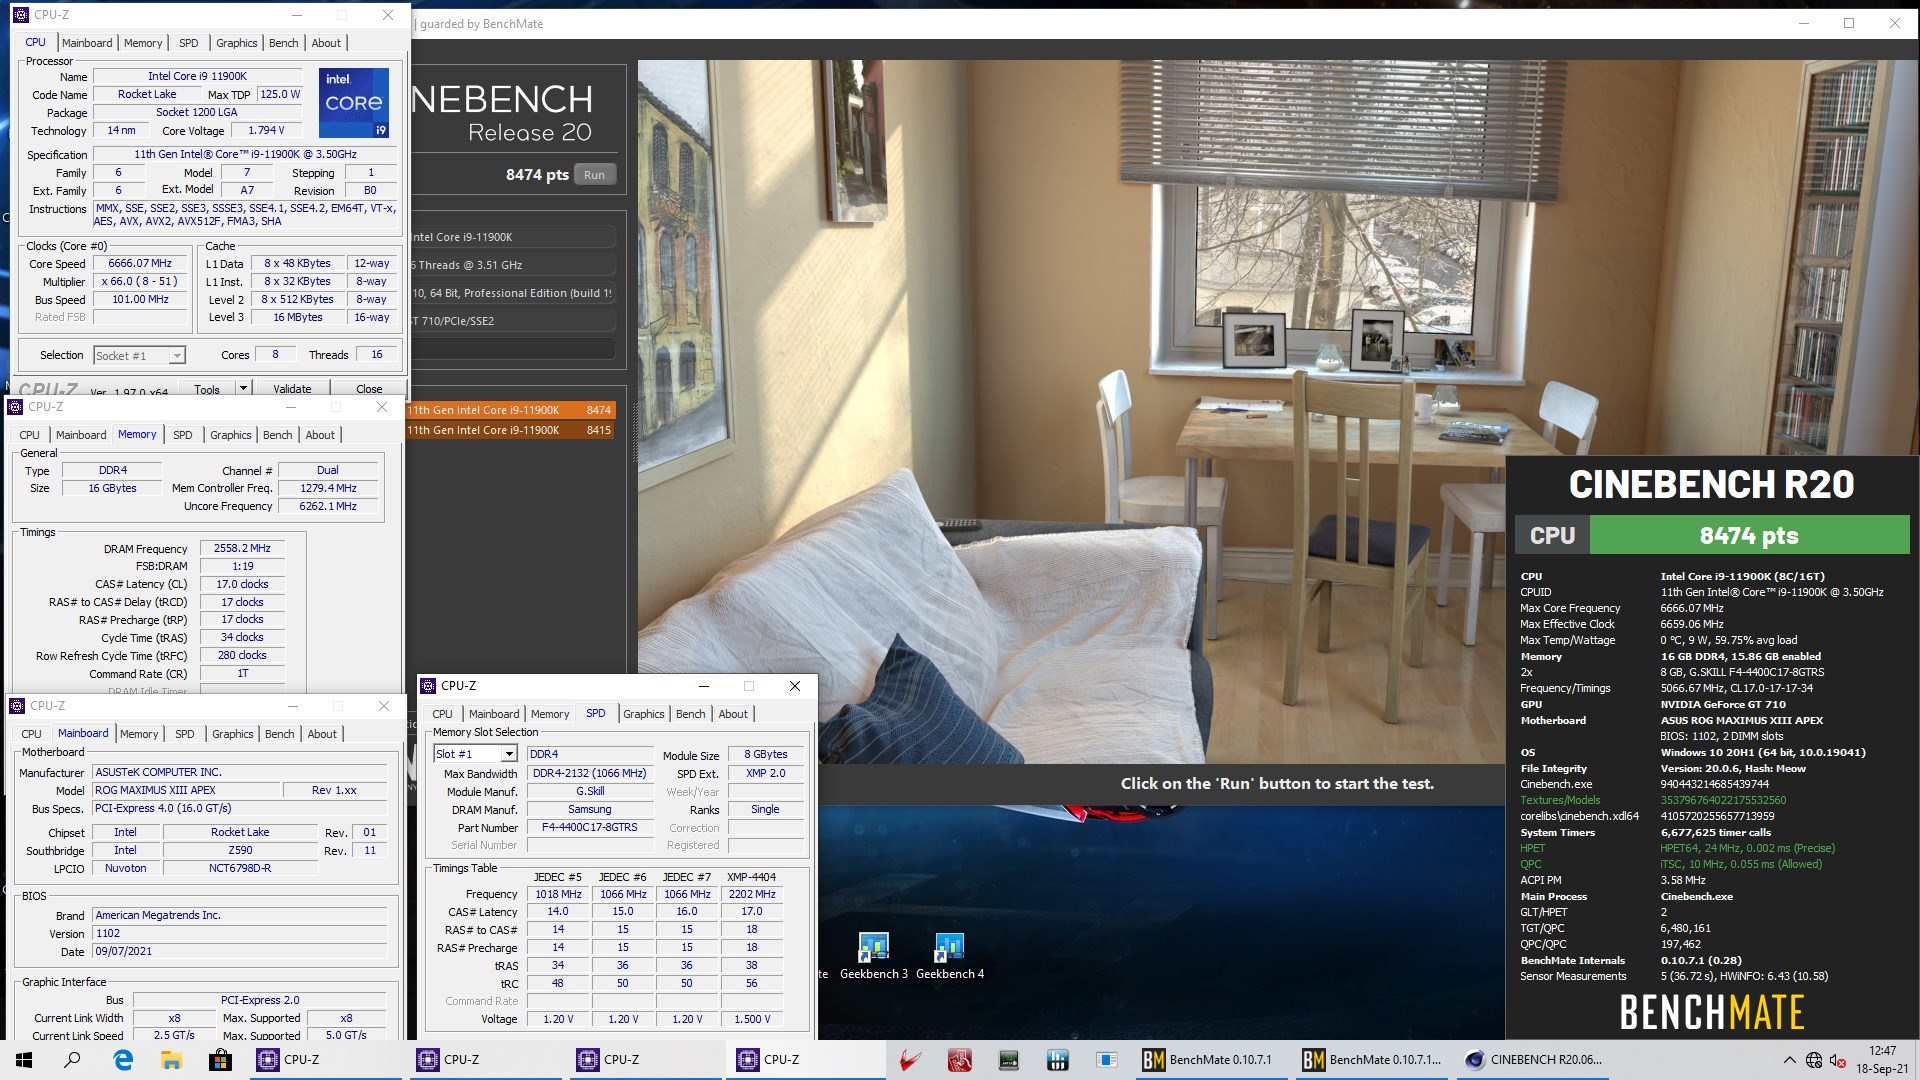Click the Run button in Cinebench
This screenshot has height=1080, width=1920.
(x=595, y=174)
